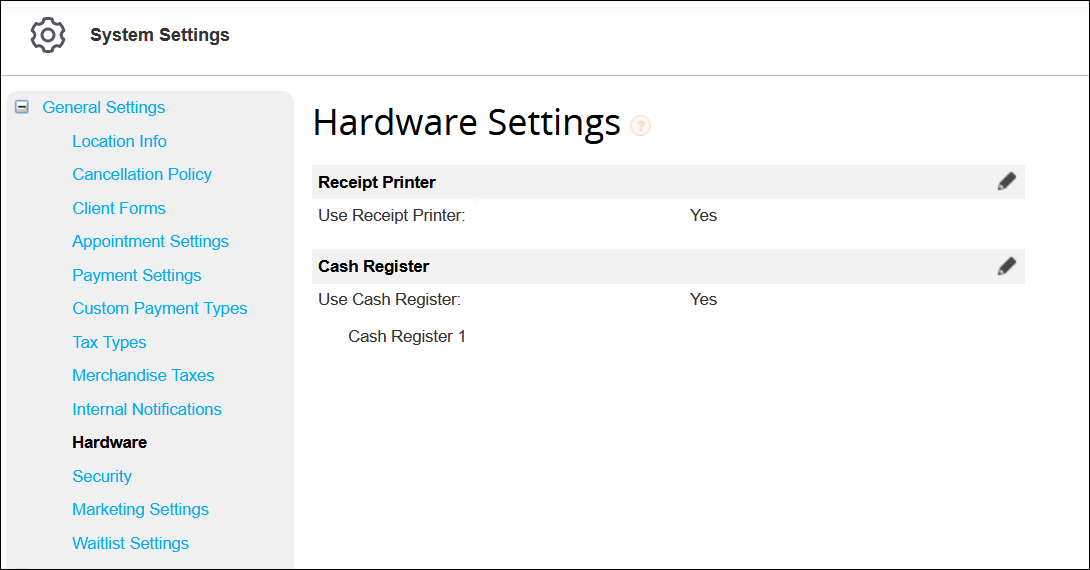
Task: Click the Yes value for Receipt Printer
Action: [703, 215]
